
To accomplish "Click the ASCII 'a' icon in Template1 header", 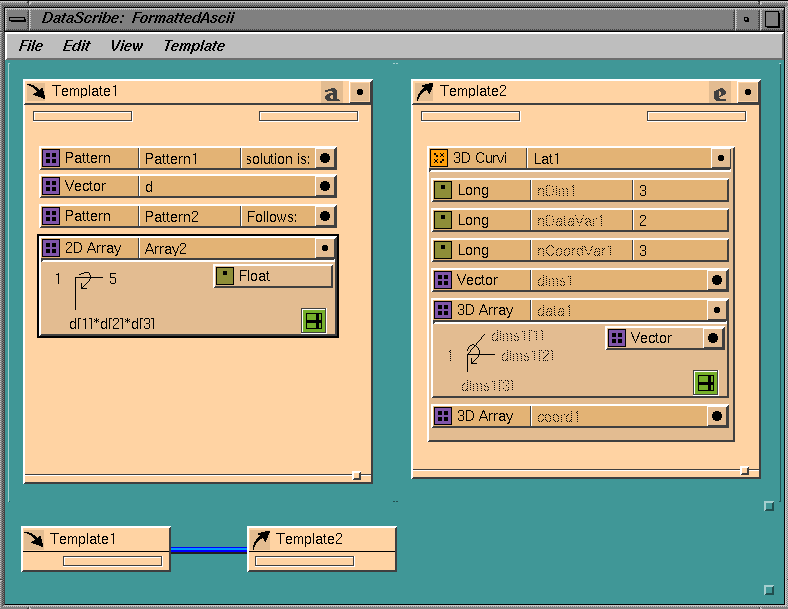I will (332, 93).
